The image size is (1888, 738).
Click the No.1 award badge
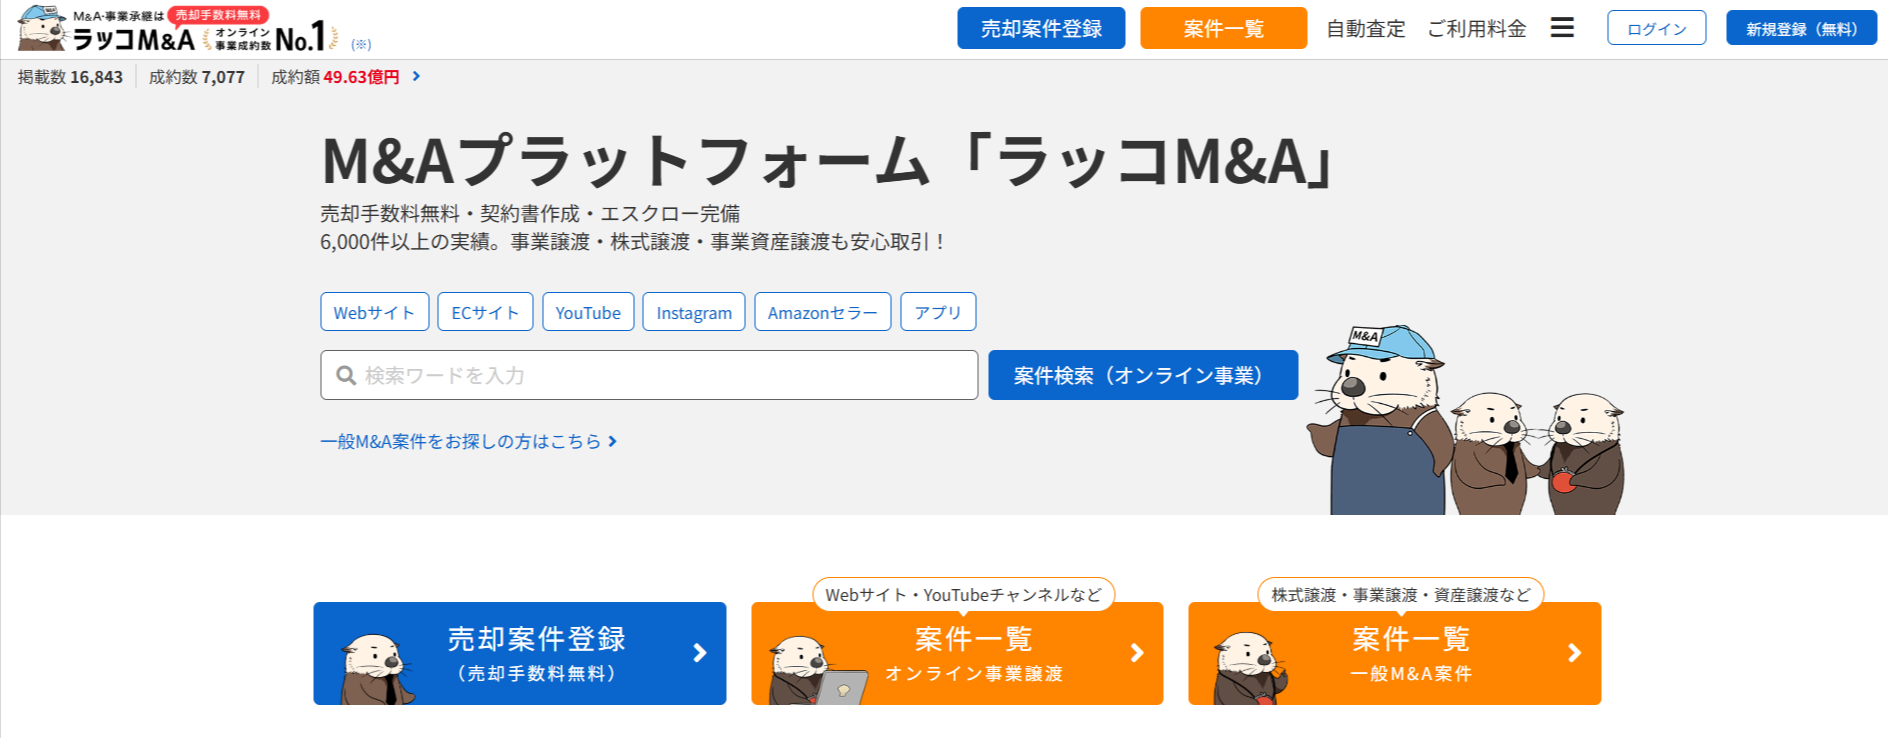coord(271,38)
